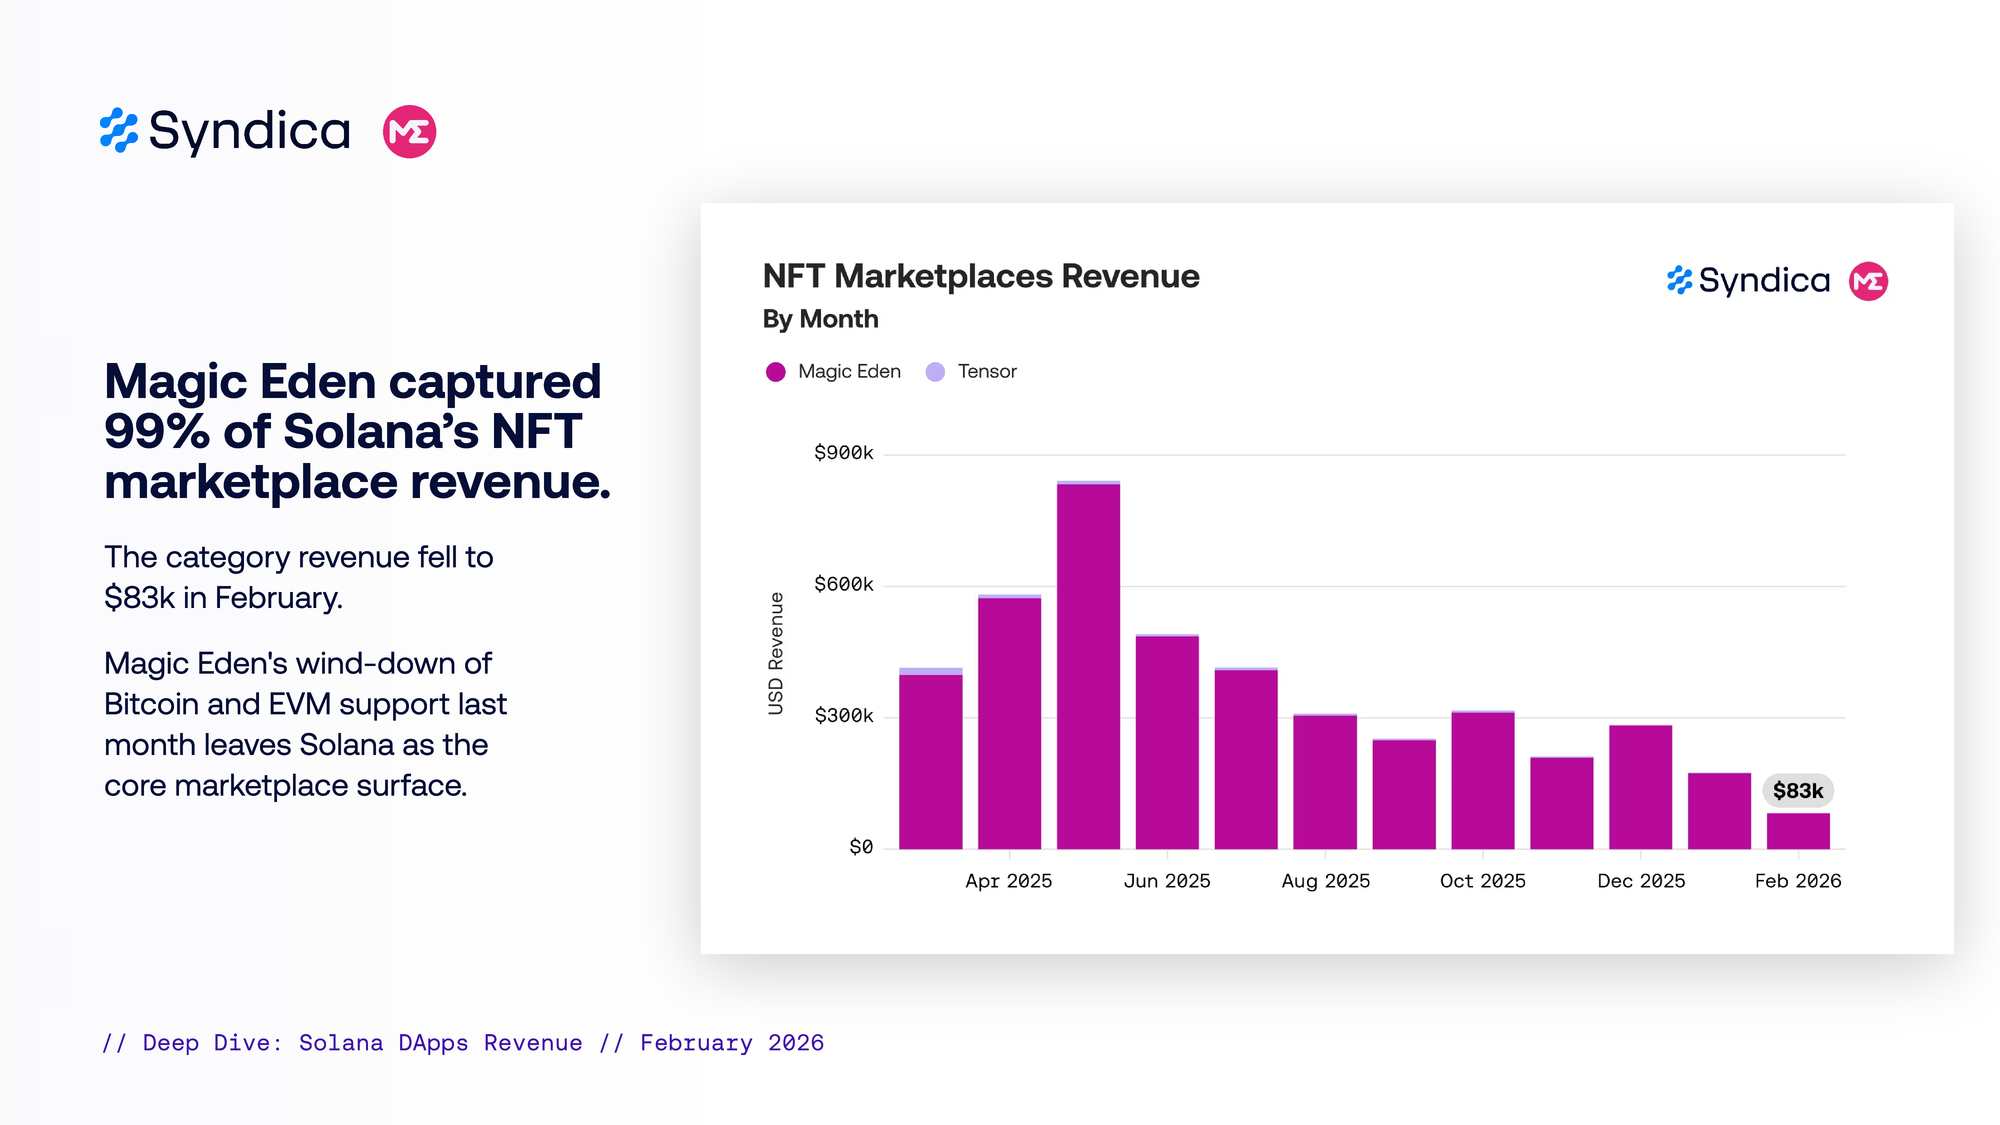2000x1125 pixels.
Task: Click the $900k y-axis label
Action: (843, 453)
